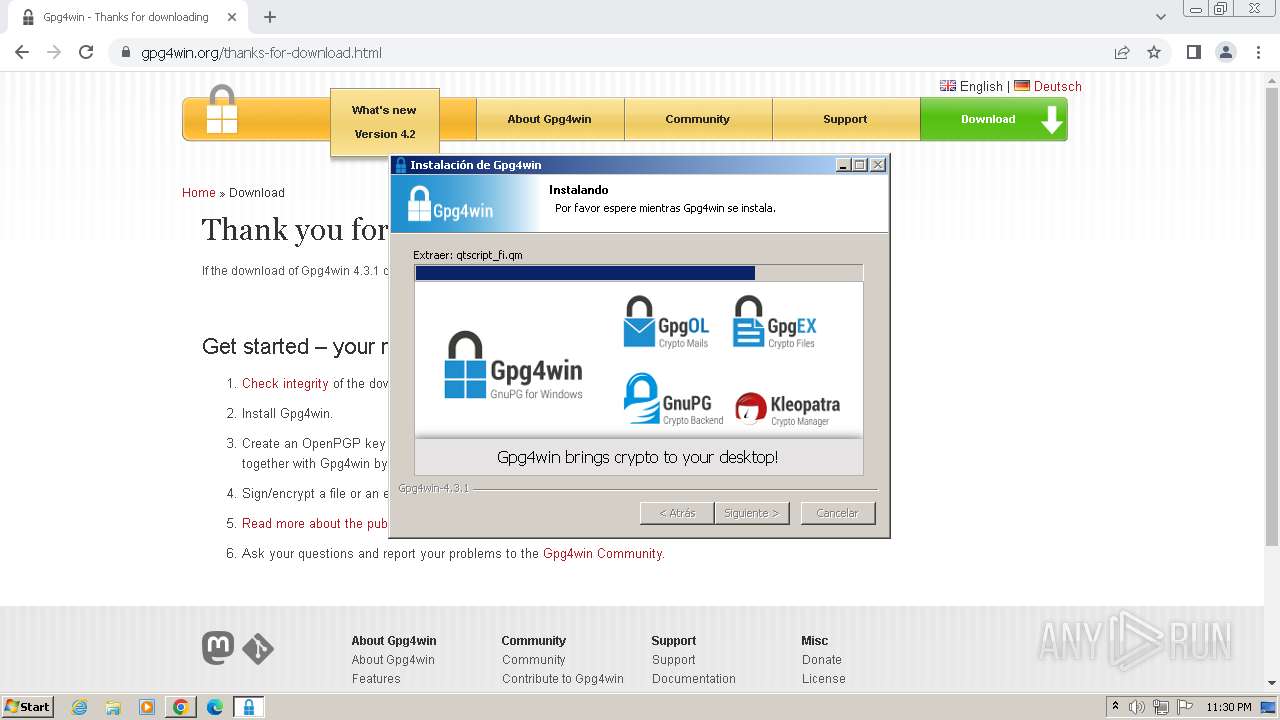Open the Community menu item
Screen dimensions: 1280x720
(697, 119)
